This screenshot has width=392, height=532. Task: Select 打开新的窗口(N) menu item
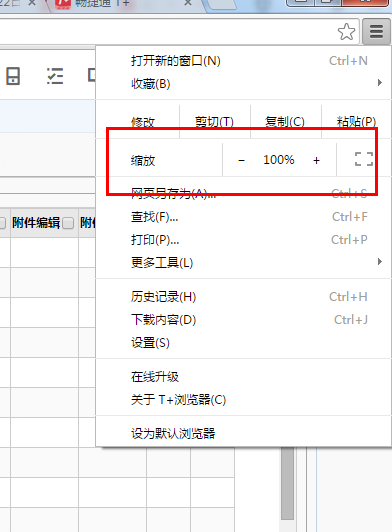243,61
